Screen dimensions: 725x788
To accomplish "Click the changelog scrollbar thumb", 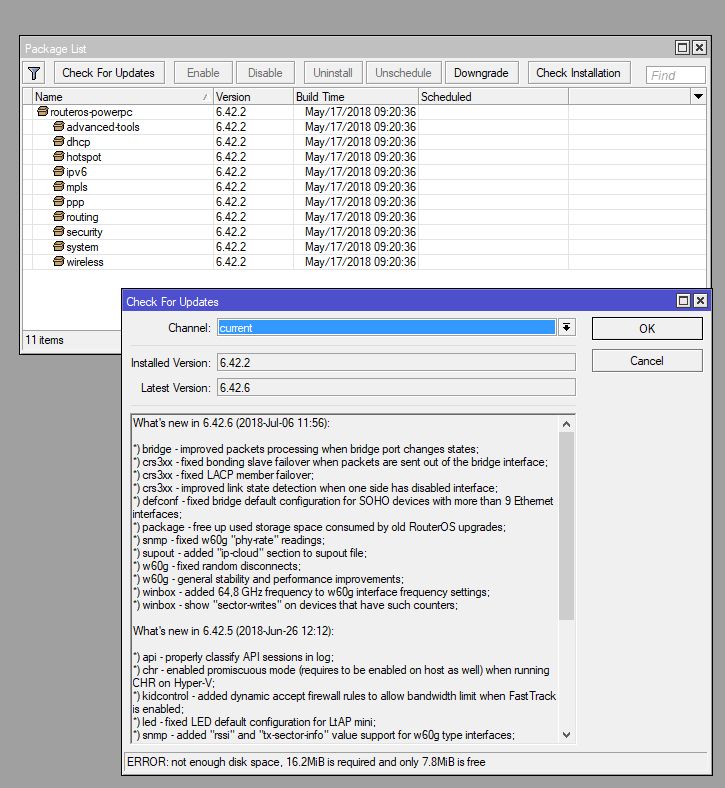I will point(566,526).
